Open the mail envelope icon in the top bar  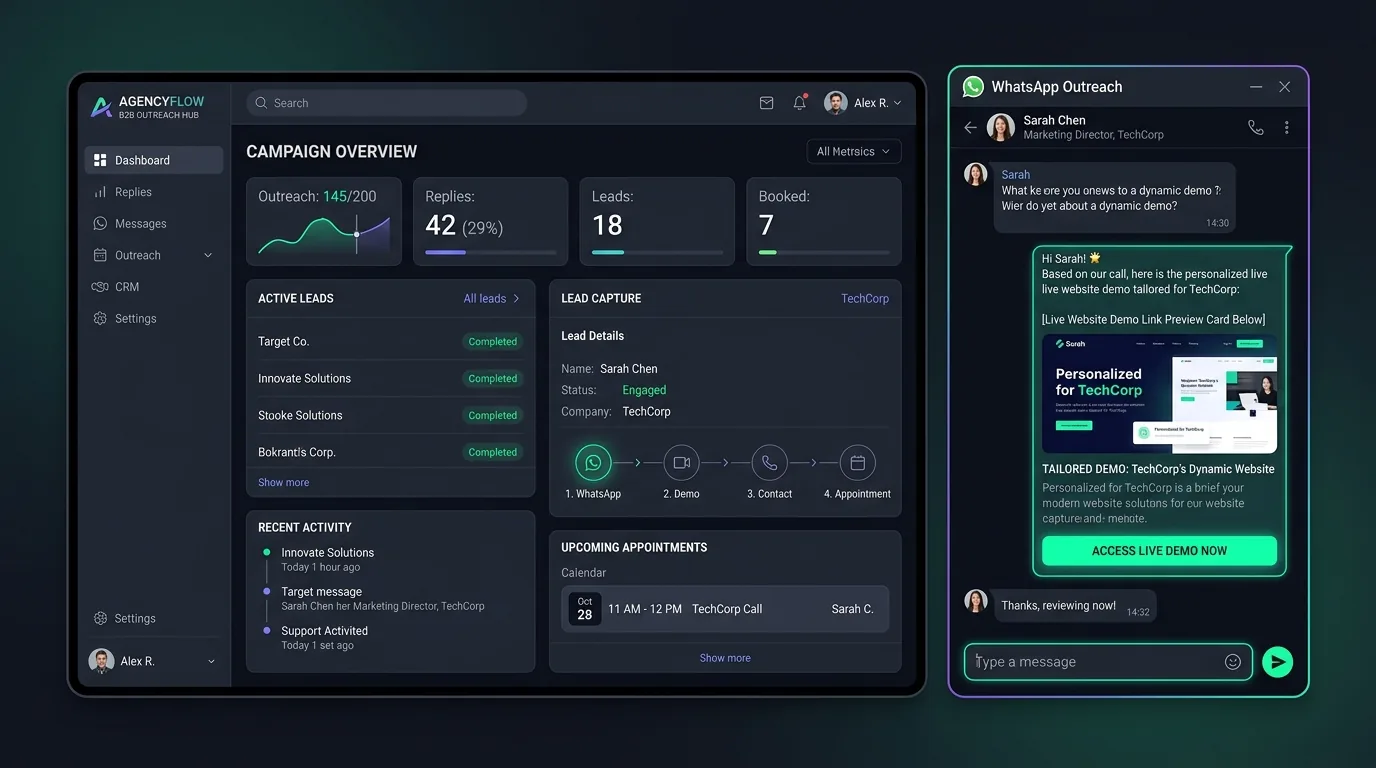pos(767,103)
